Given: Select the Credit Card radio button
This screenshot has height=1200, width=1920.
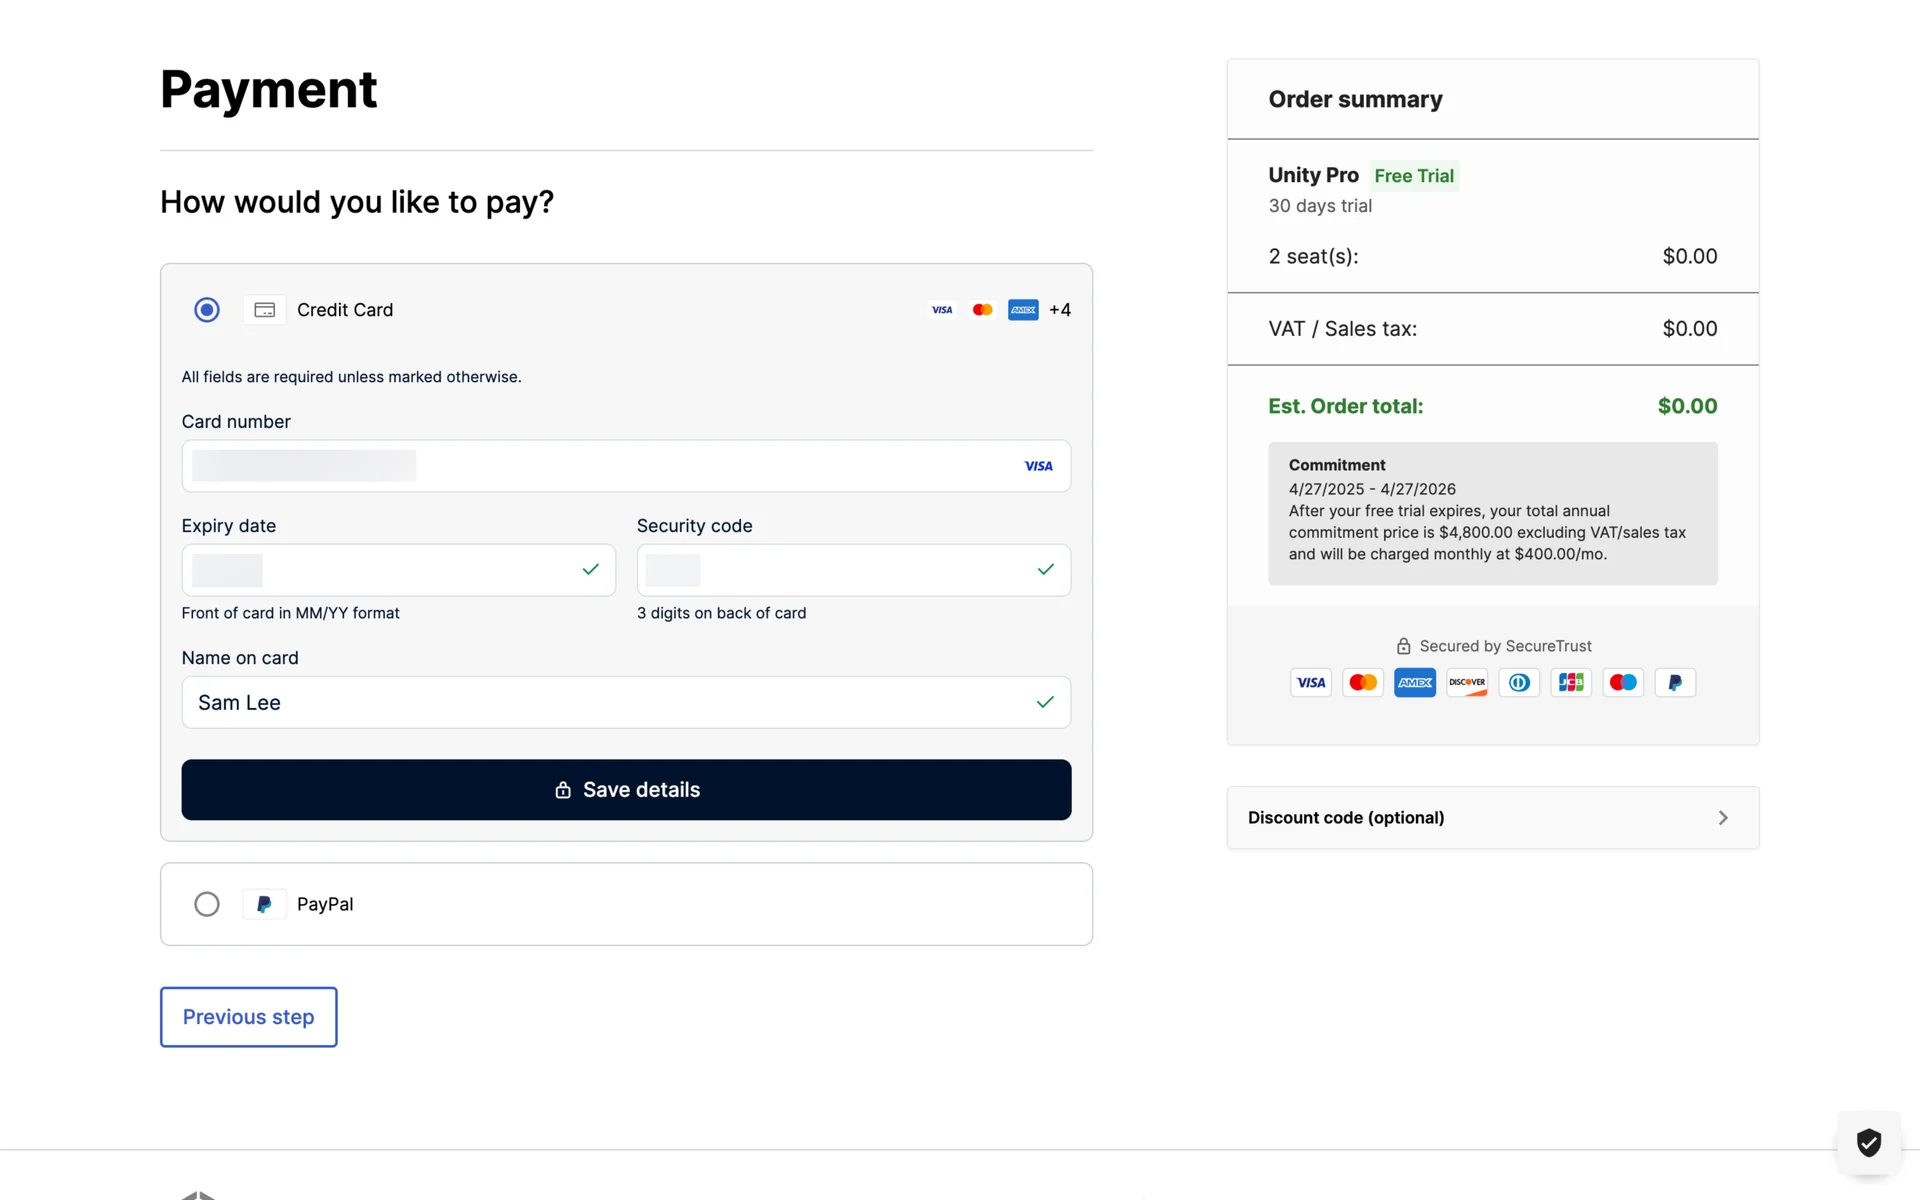Looking at the screenshot, I should pos(207,310).
